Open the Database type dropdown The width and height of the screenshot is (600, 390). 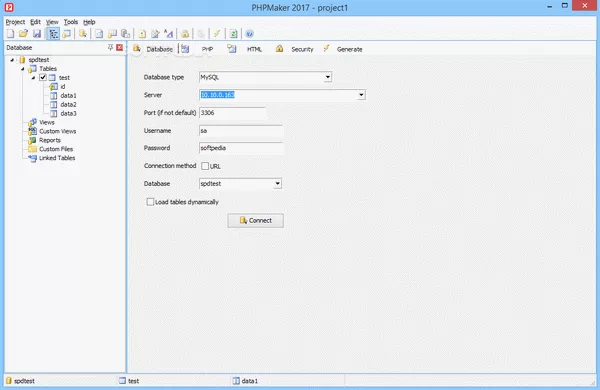(328, 77)
